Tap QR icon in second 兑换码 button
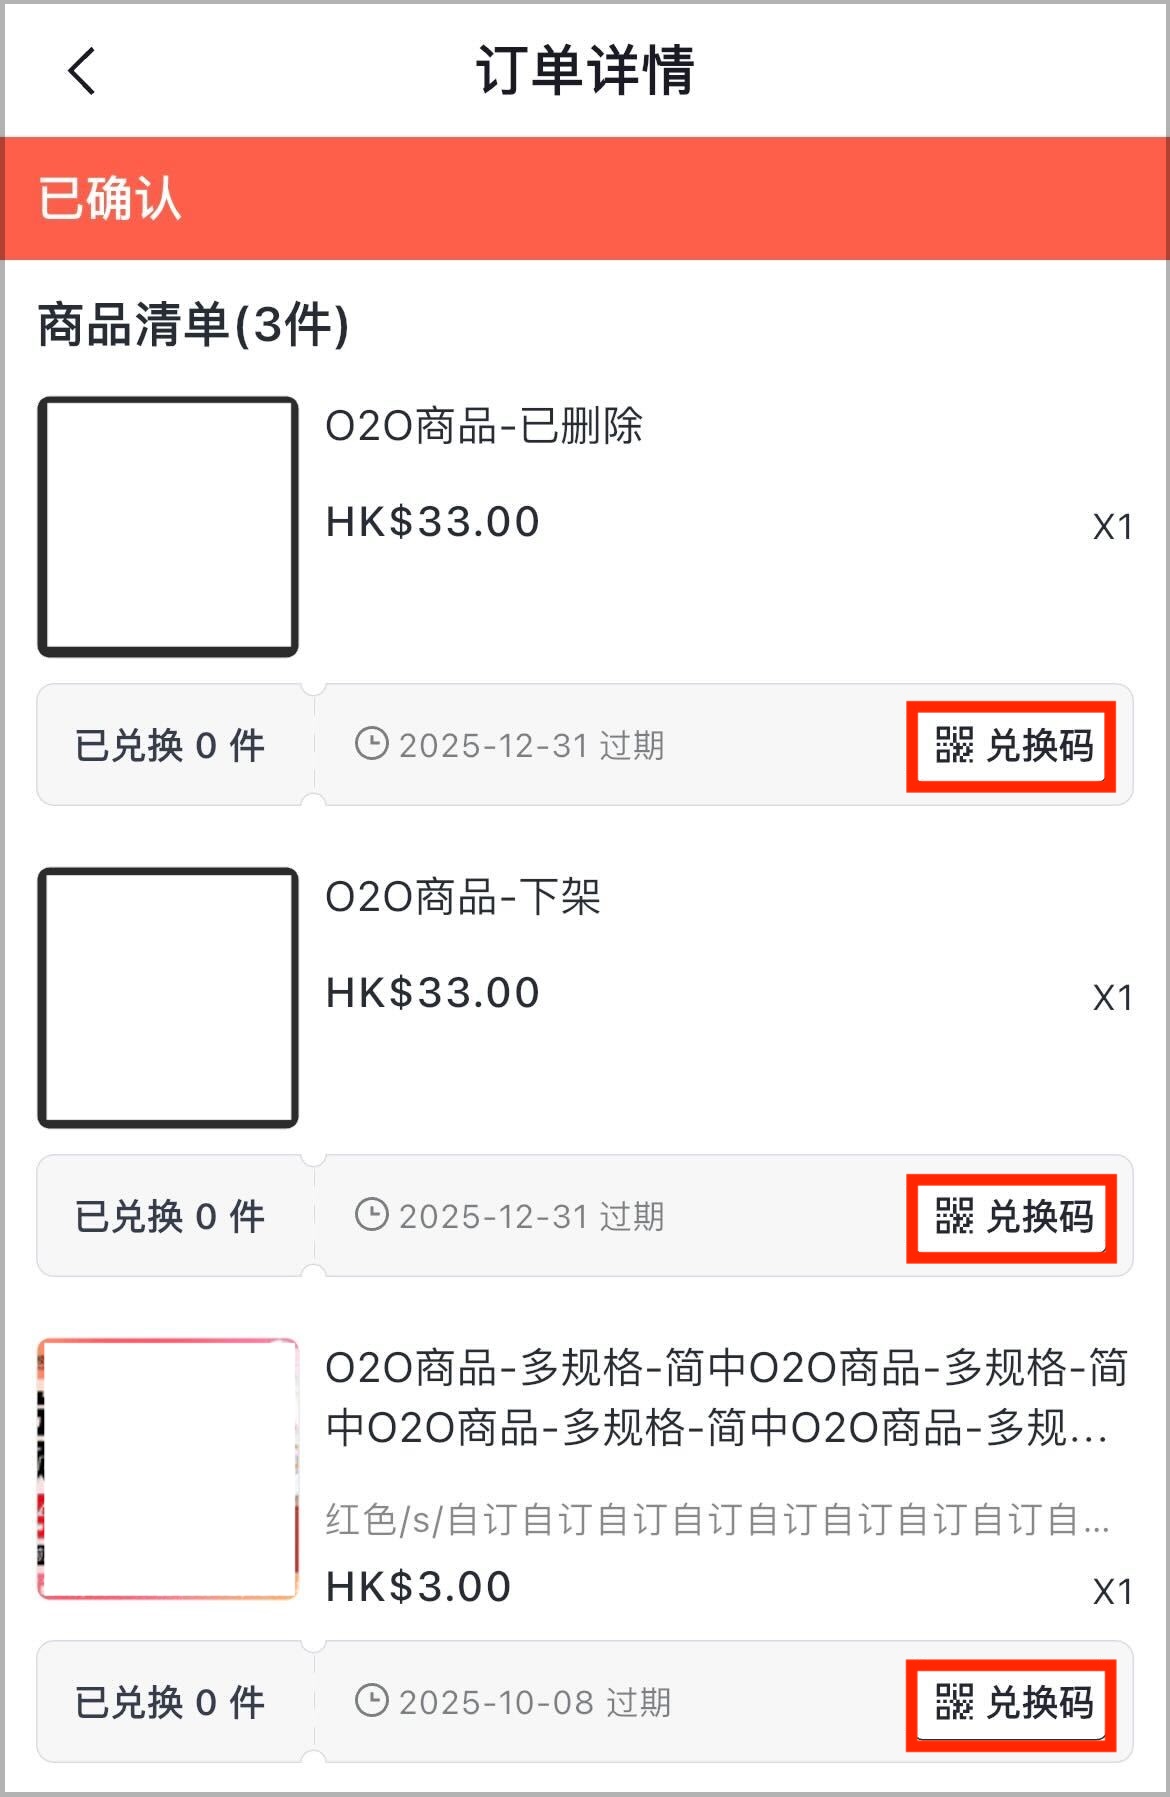This screenshot has width=1170, height=1797. pos(954,1216)
